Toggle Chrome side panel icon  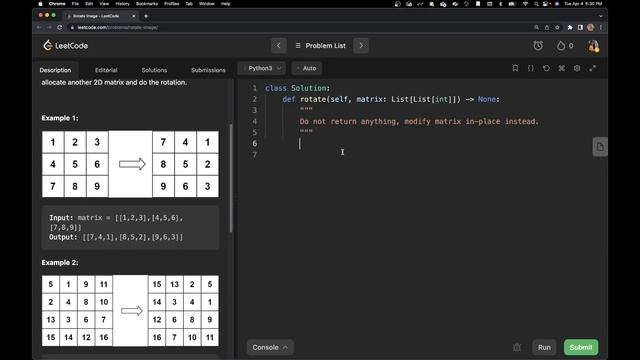pos(580,27)
